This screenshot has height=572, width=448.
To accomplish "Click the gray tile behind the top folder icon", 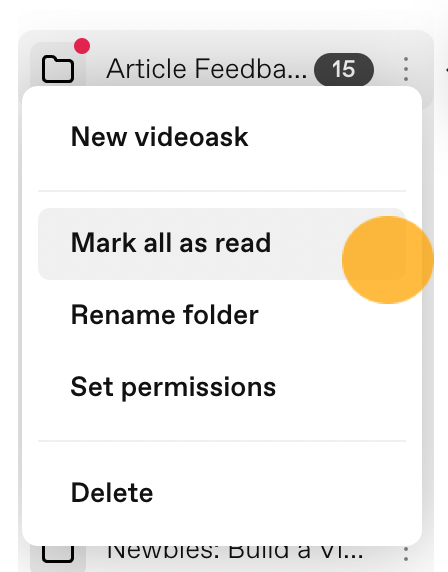I will (x=58, y=66).
